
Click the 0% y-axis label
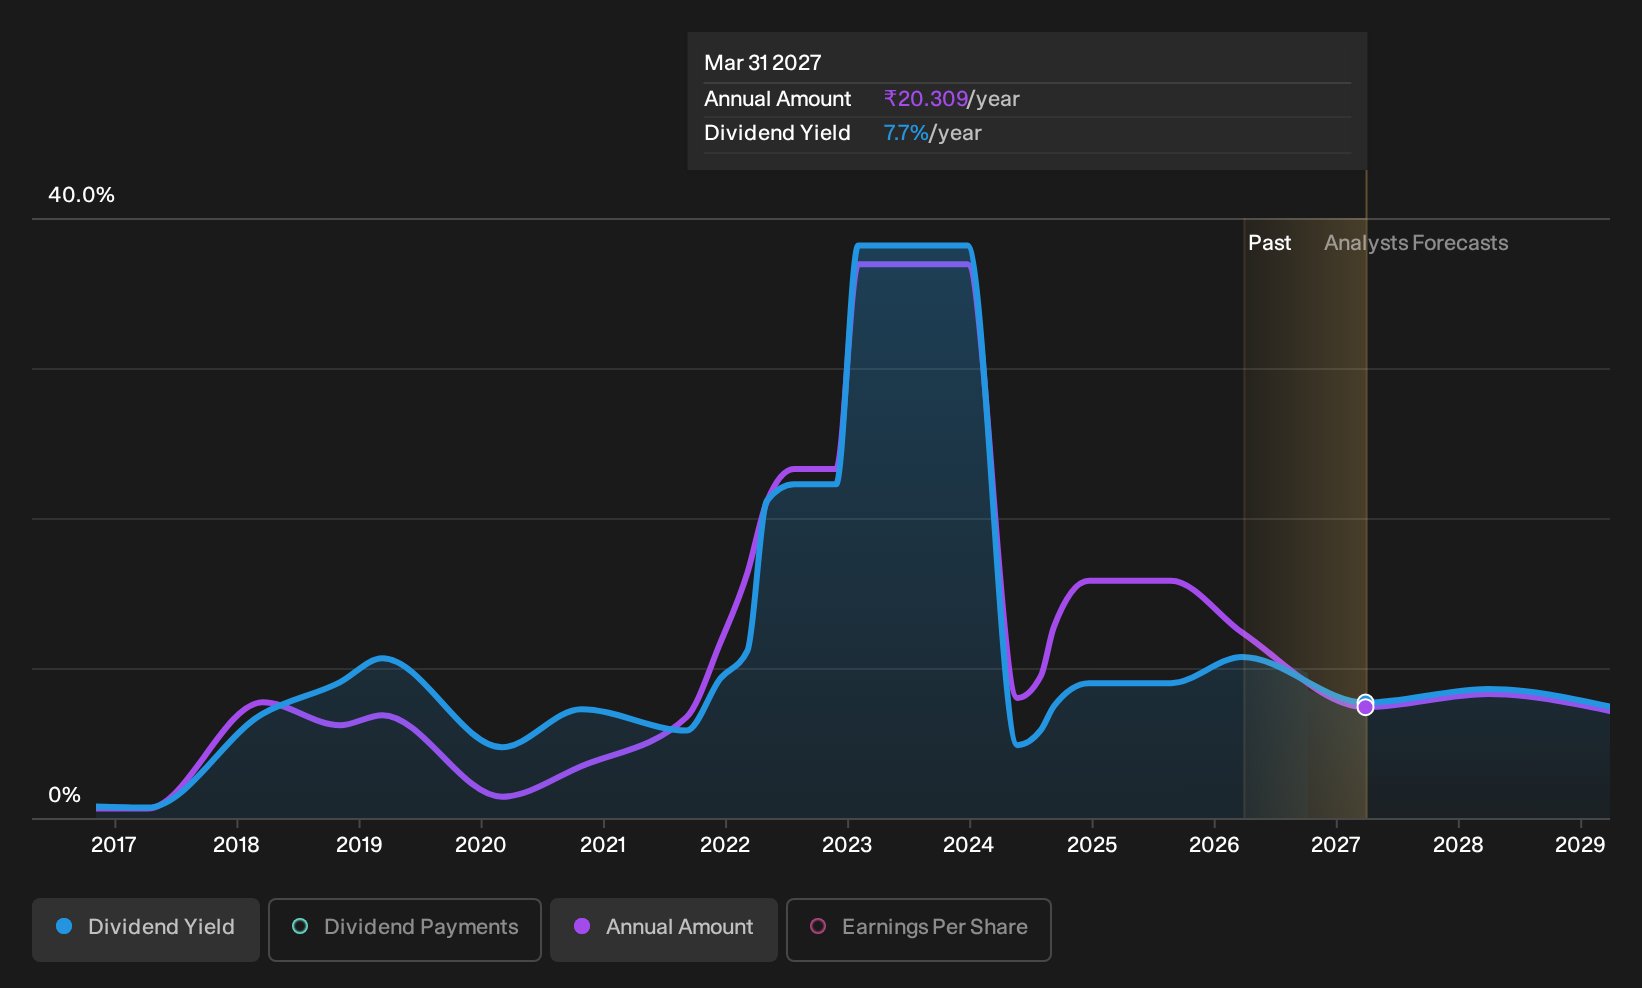pos(65,795)
